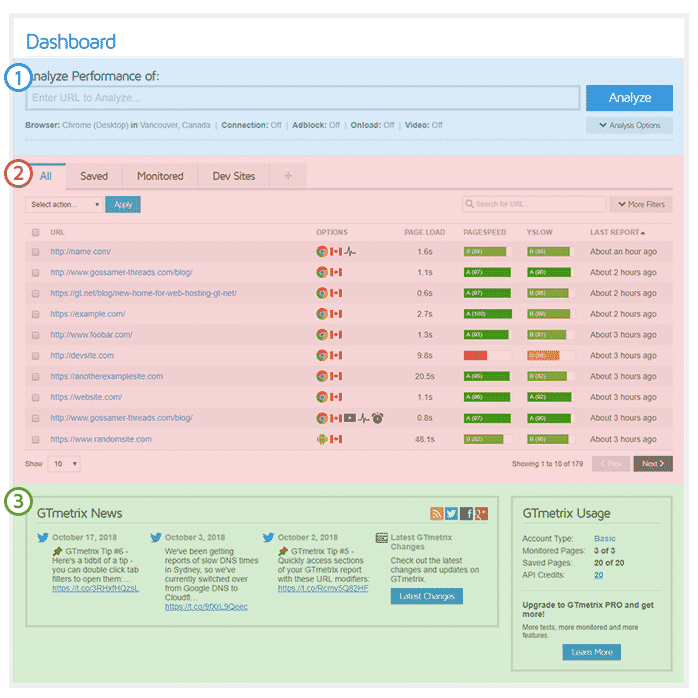This screenshot has height=698, width=698.
Task: Check the box for the gt.net blog URL
Action: point(36,293)
